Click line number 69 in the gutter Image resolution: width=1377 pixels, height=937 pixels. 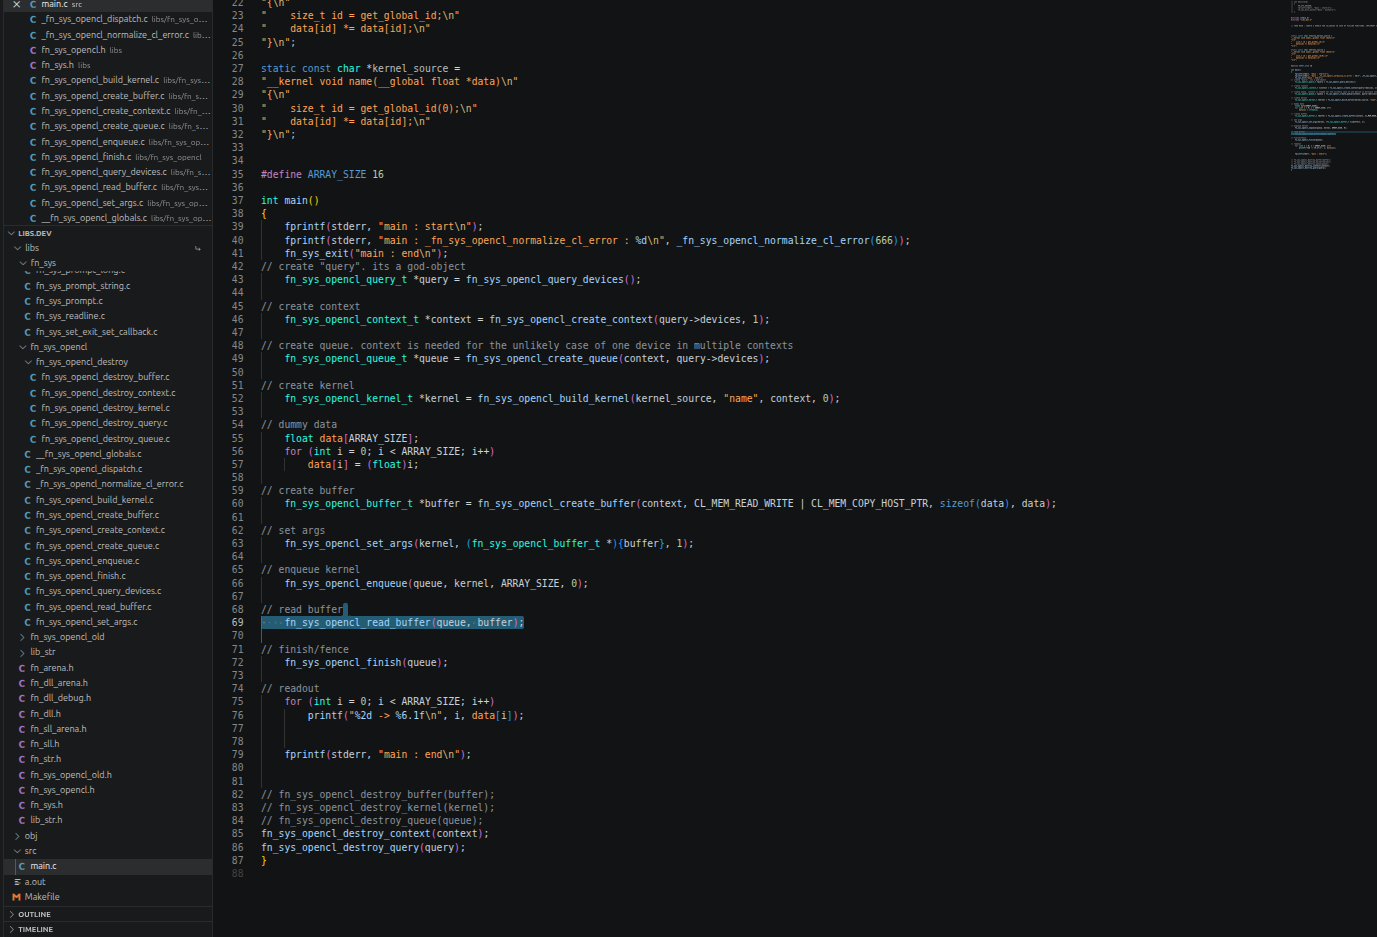[x=238, y=622]
